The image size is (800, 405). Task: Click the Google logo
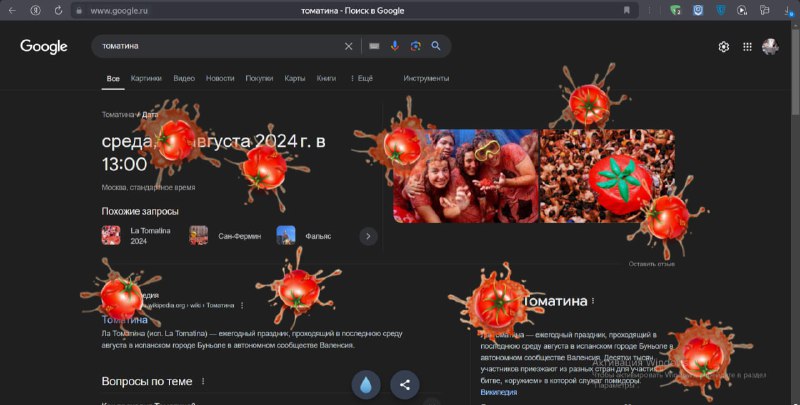44,46
